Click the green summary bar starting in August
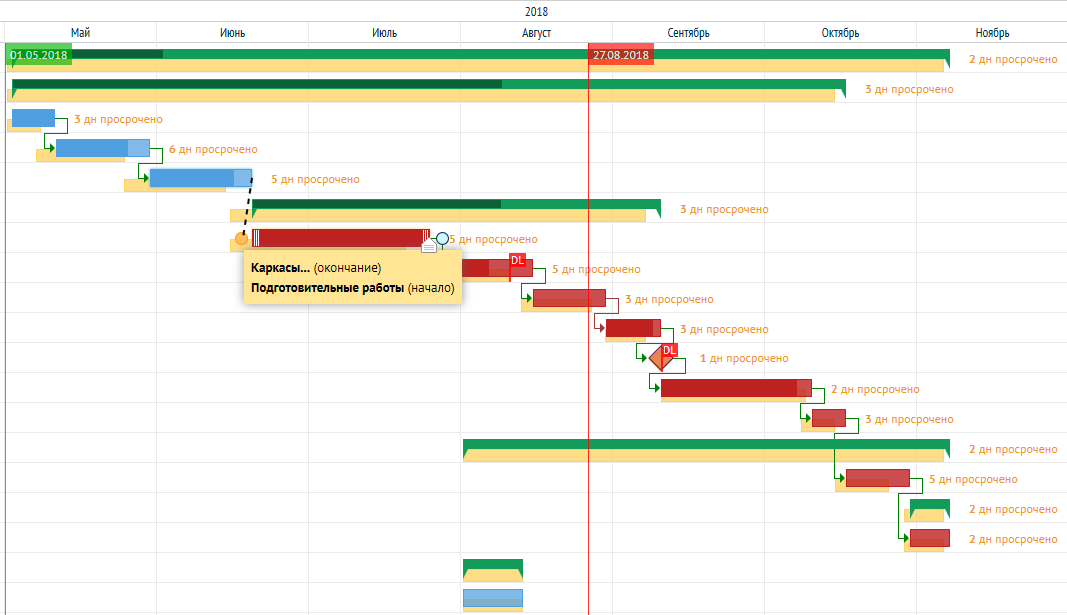Screen dimensions: 1067x615 pos(706,444)
